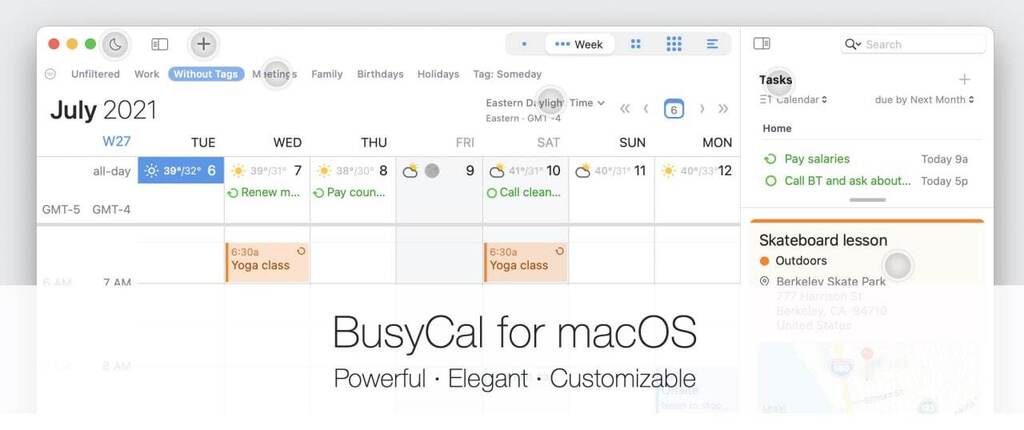
Task: Select Wednesday 7 date header
Action: [267, 171]
